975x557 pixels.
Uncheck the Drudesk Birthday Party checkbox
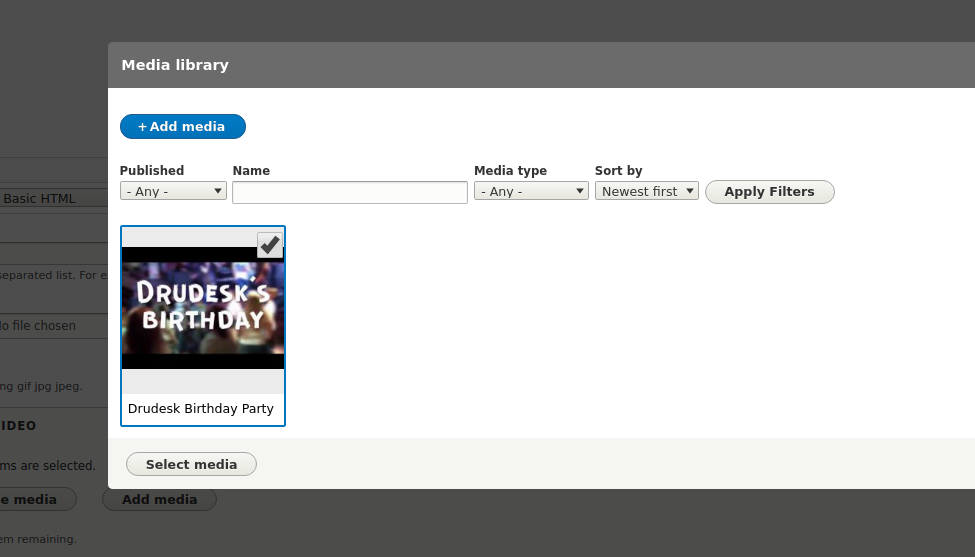coord(270,246)
